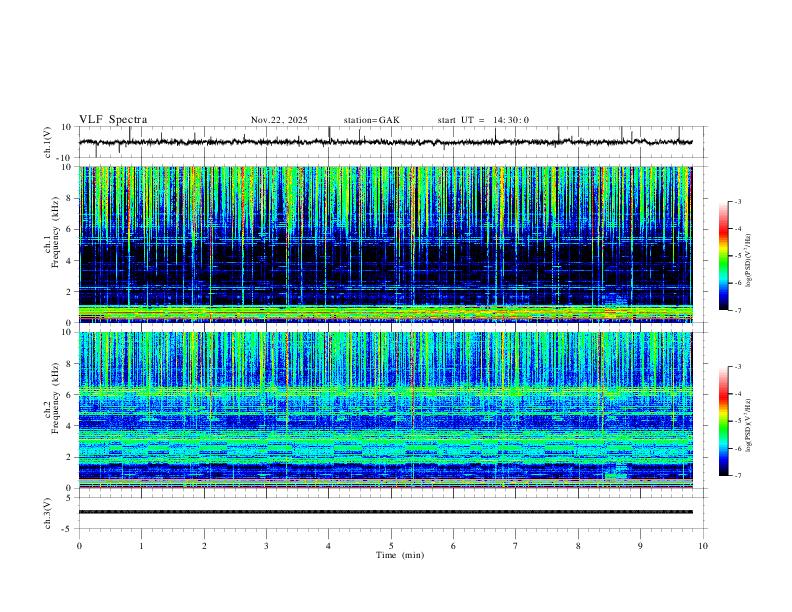Click the "Time (min)" axis label
792x612 pixels.
coord(400,555)
